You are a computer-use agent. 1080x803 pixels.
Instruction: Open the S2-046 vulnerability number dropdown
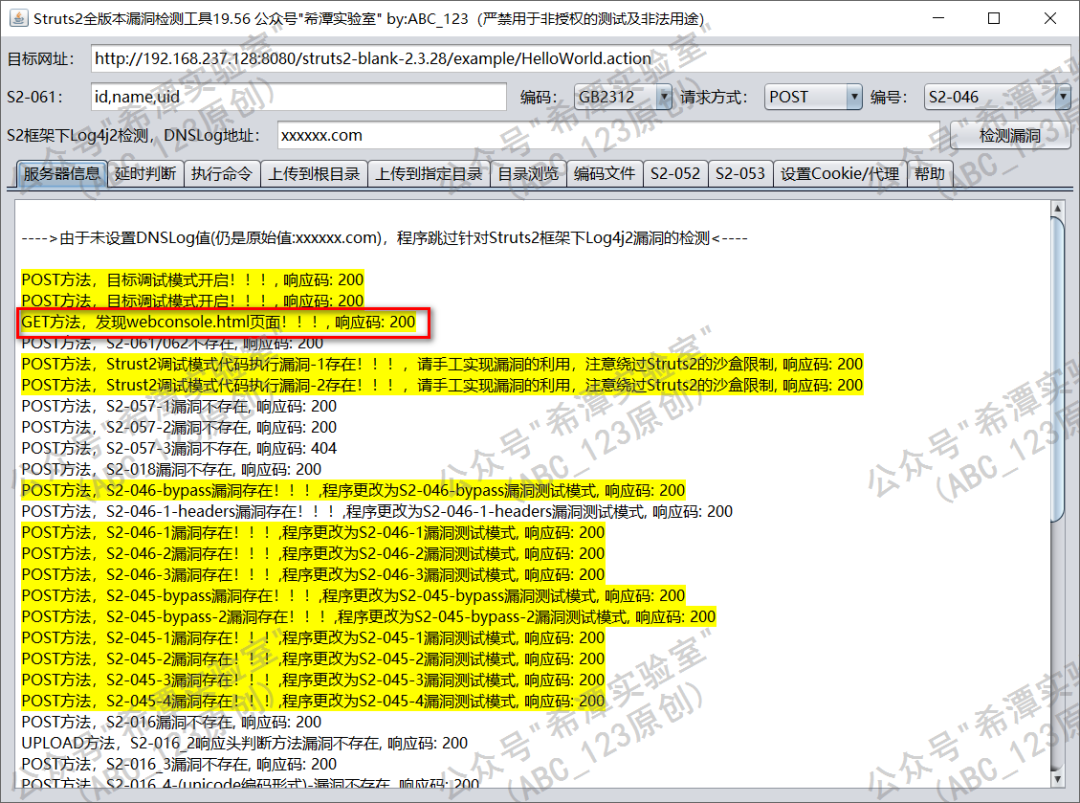coord(997,97)
